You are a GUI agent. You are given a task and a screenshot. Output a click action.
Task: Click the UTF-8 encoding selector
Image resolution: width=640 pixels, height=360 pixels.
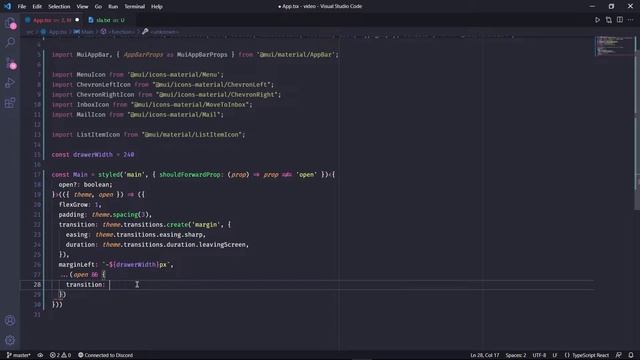tap(539, 355)
